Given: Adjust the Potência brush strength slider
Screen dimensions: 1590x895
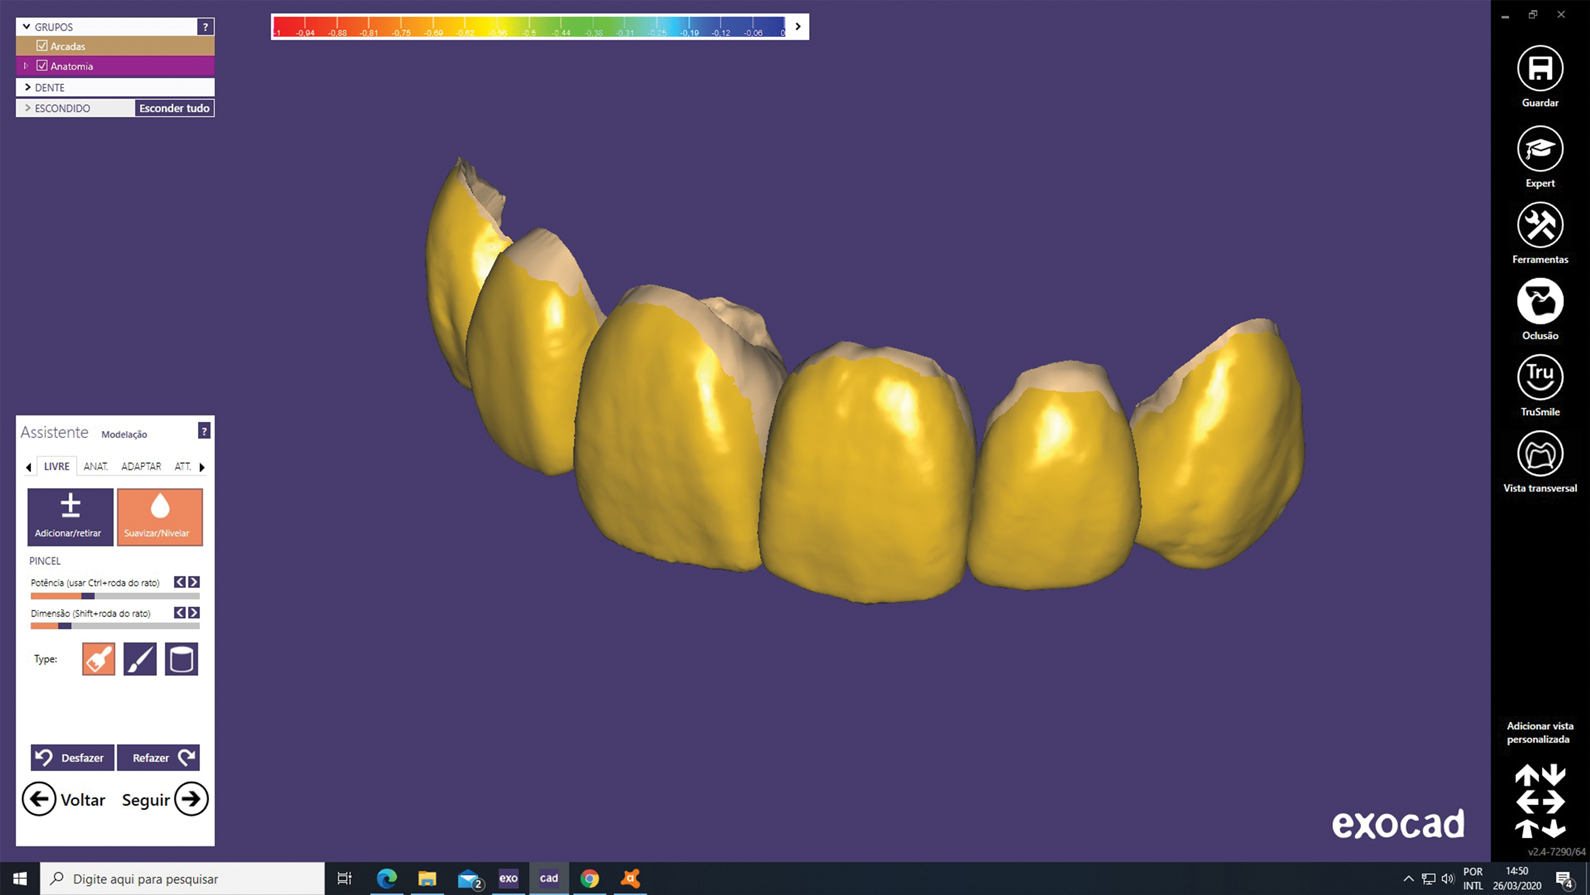Looking at the screenshot, I should point(88,596).
